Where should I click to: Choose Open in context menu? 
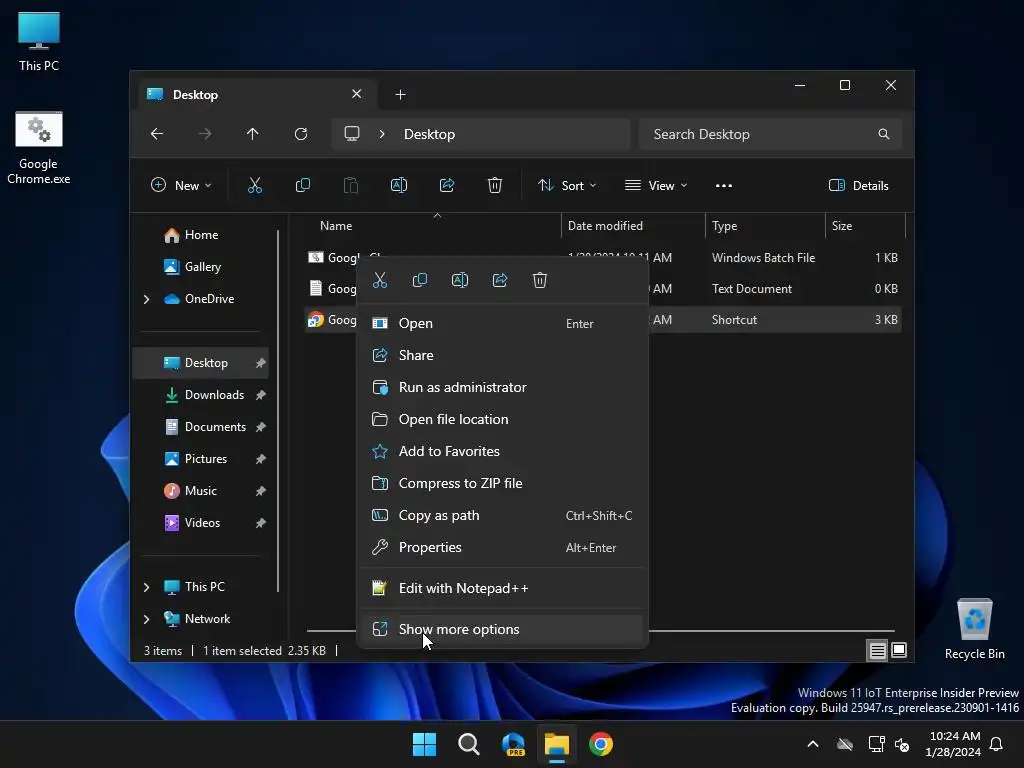click(x=503, y=323)
